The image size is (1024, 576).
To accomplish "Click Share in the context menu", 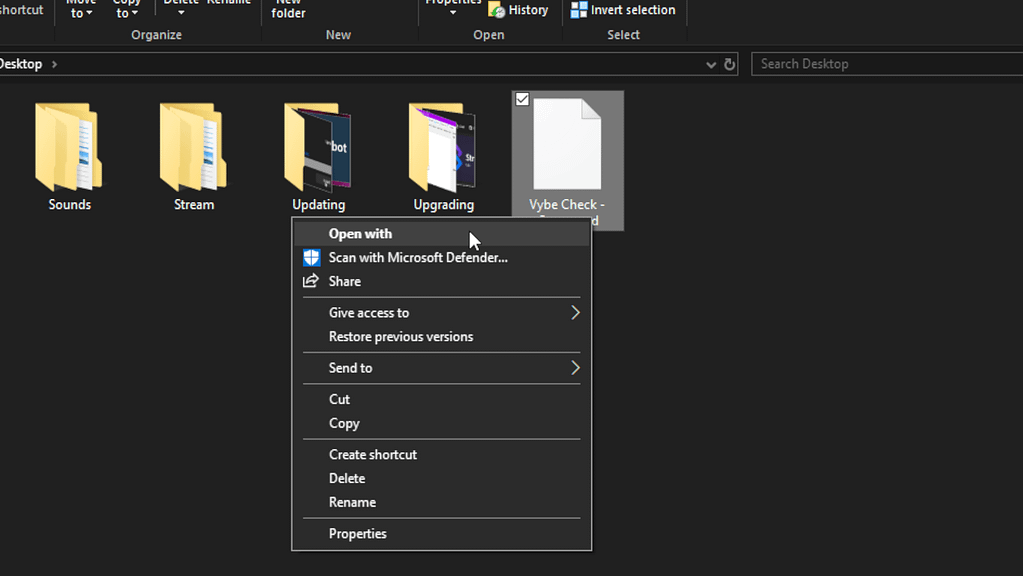I will point(345,282).
